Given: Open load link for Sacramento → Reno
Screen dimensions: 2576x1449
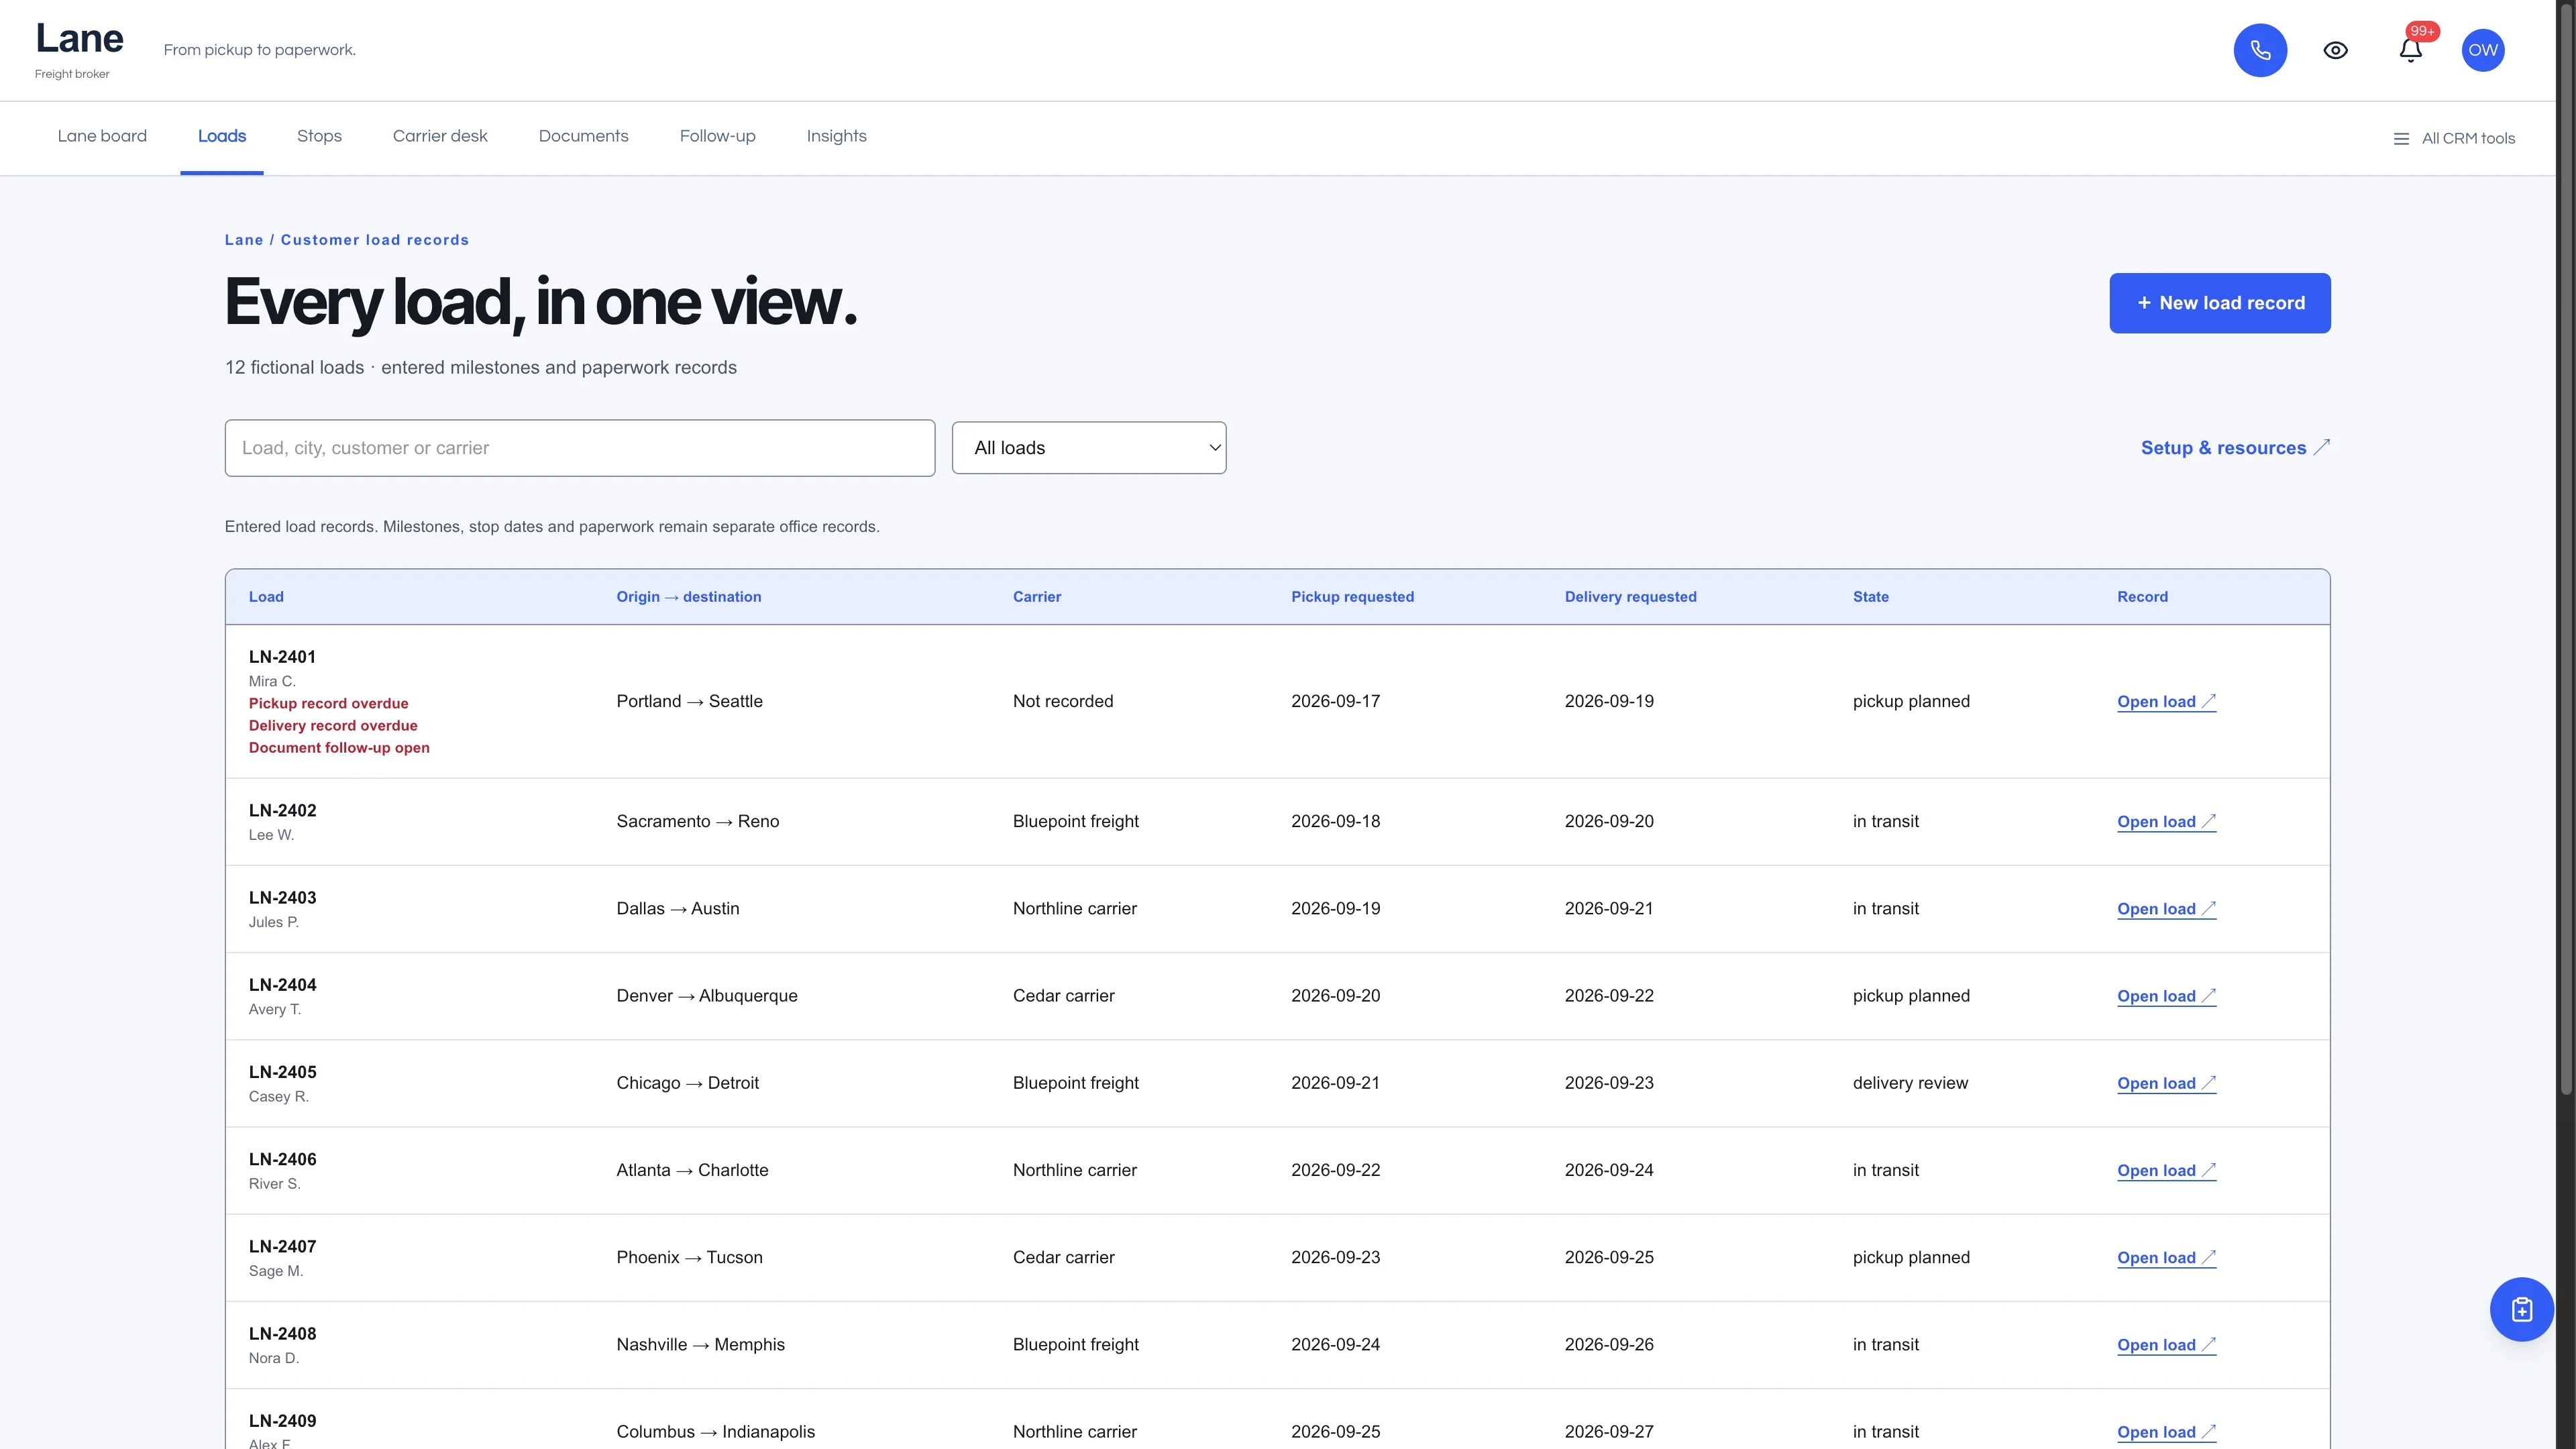Looking at the screenshot, I should (2166, 822).
